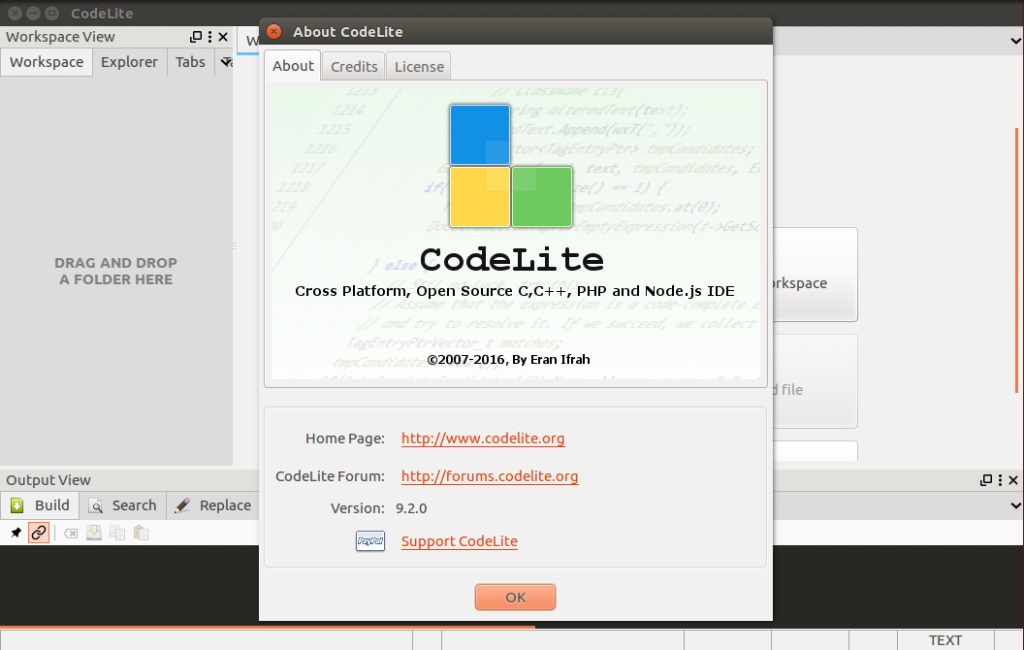Click the scrollbar on the welcome page
The image size is (1024, 650).
click(x=1017, y=260)
